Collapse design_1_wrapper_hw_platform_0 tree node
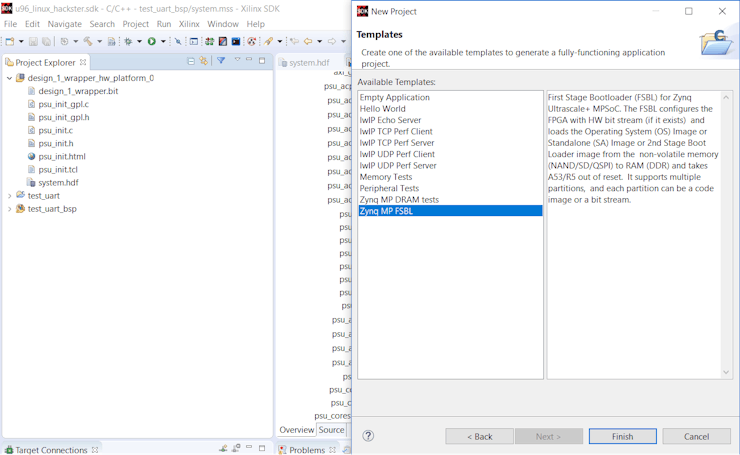 click(9, 78)
